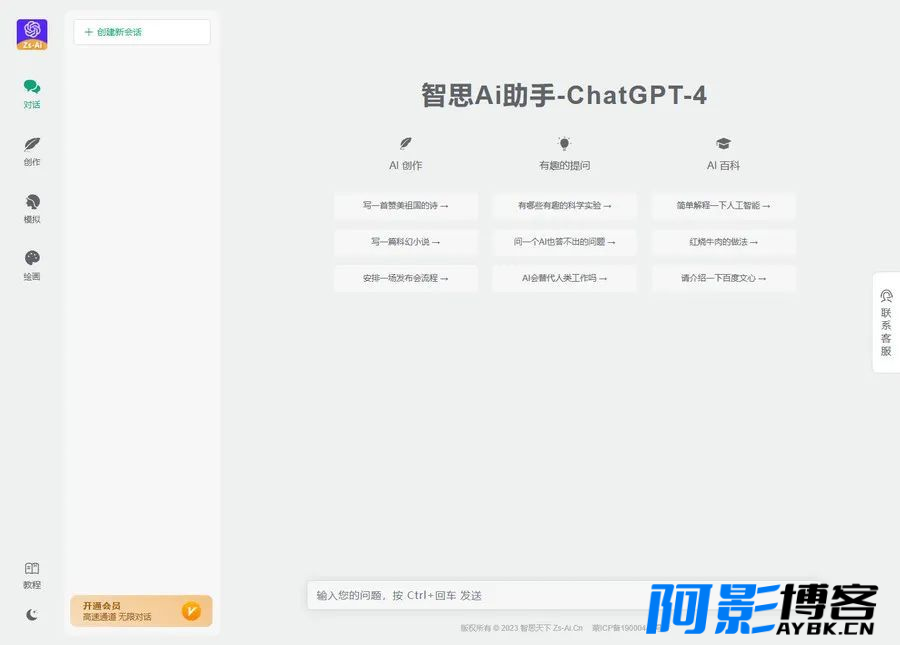Choose prompt 安排一场发布会流程
The height and width of the screenshot is (645, 900).
[x=406, y=278]
